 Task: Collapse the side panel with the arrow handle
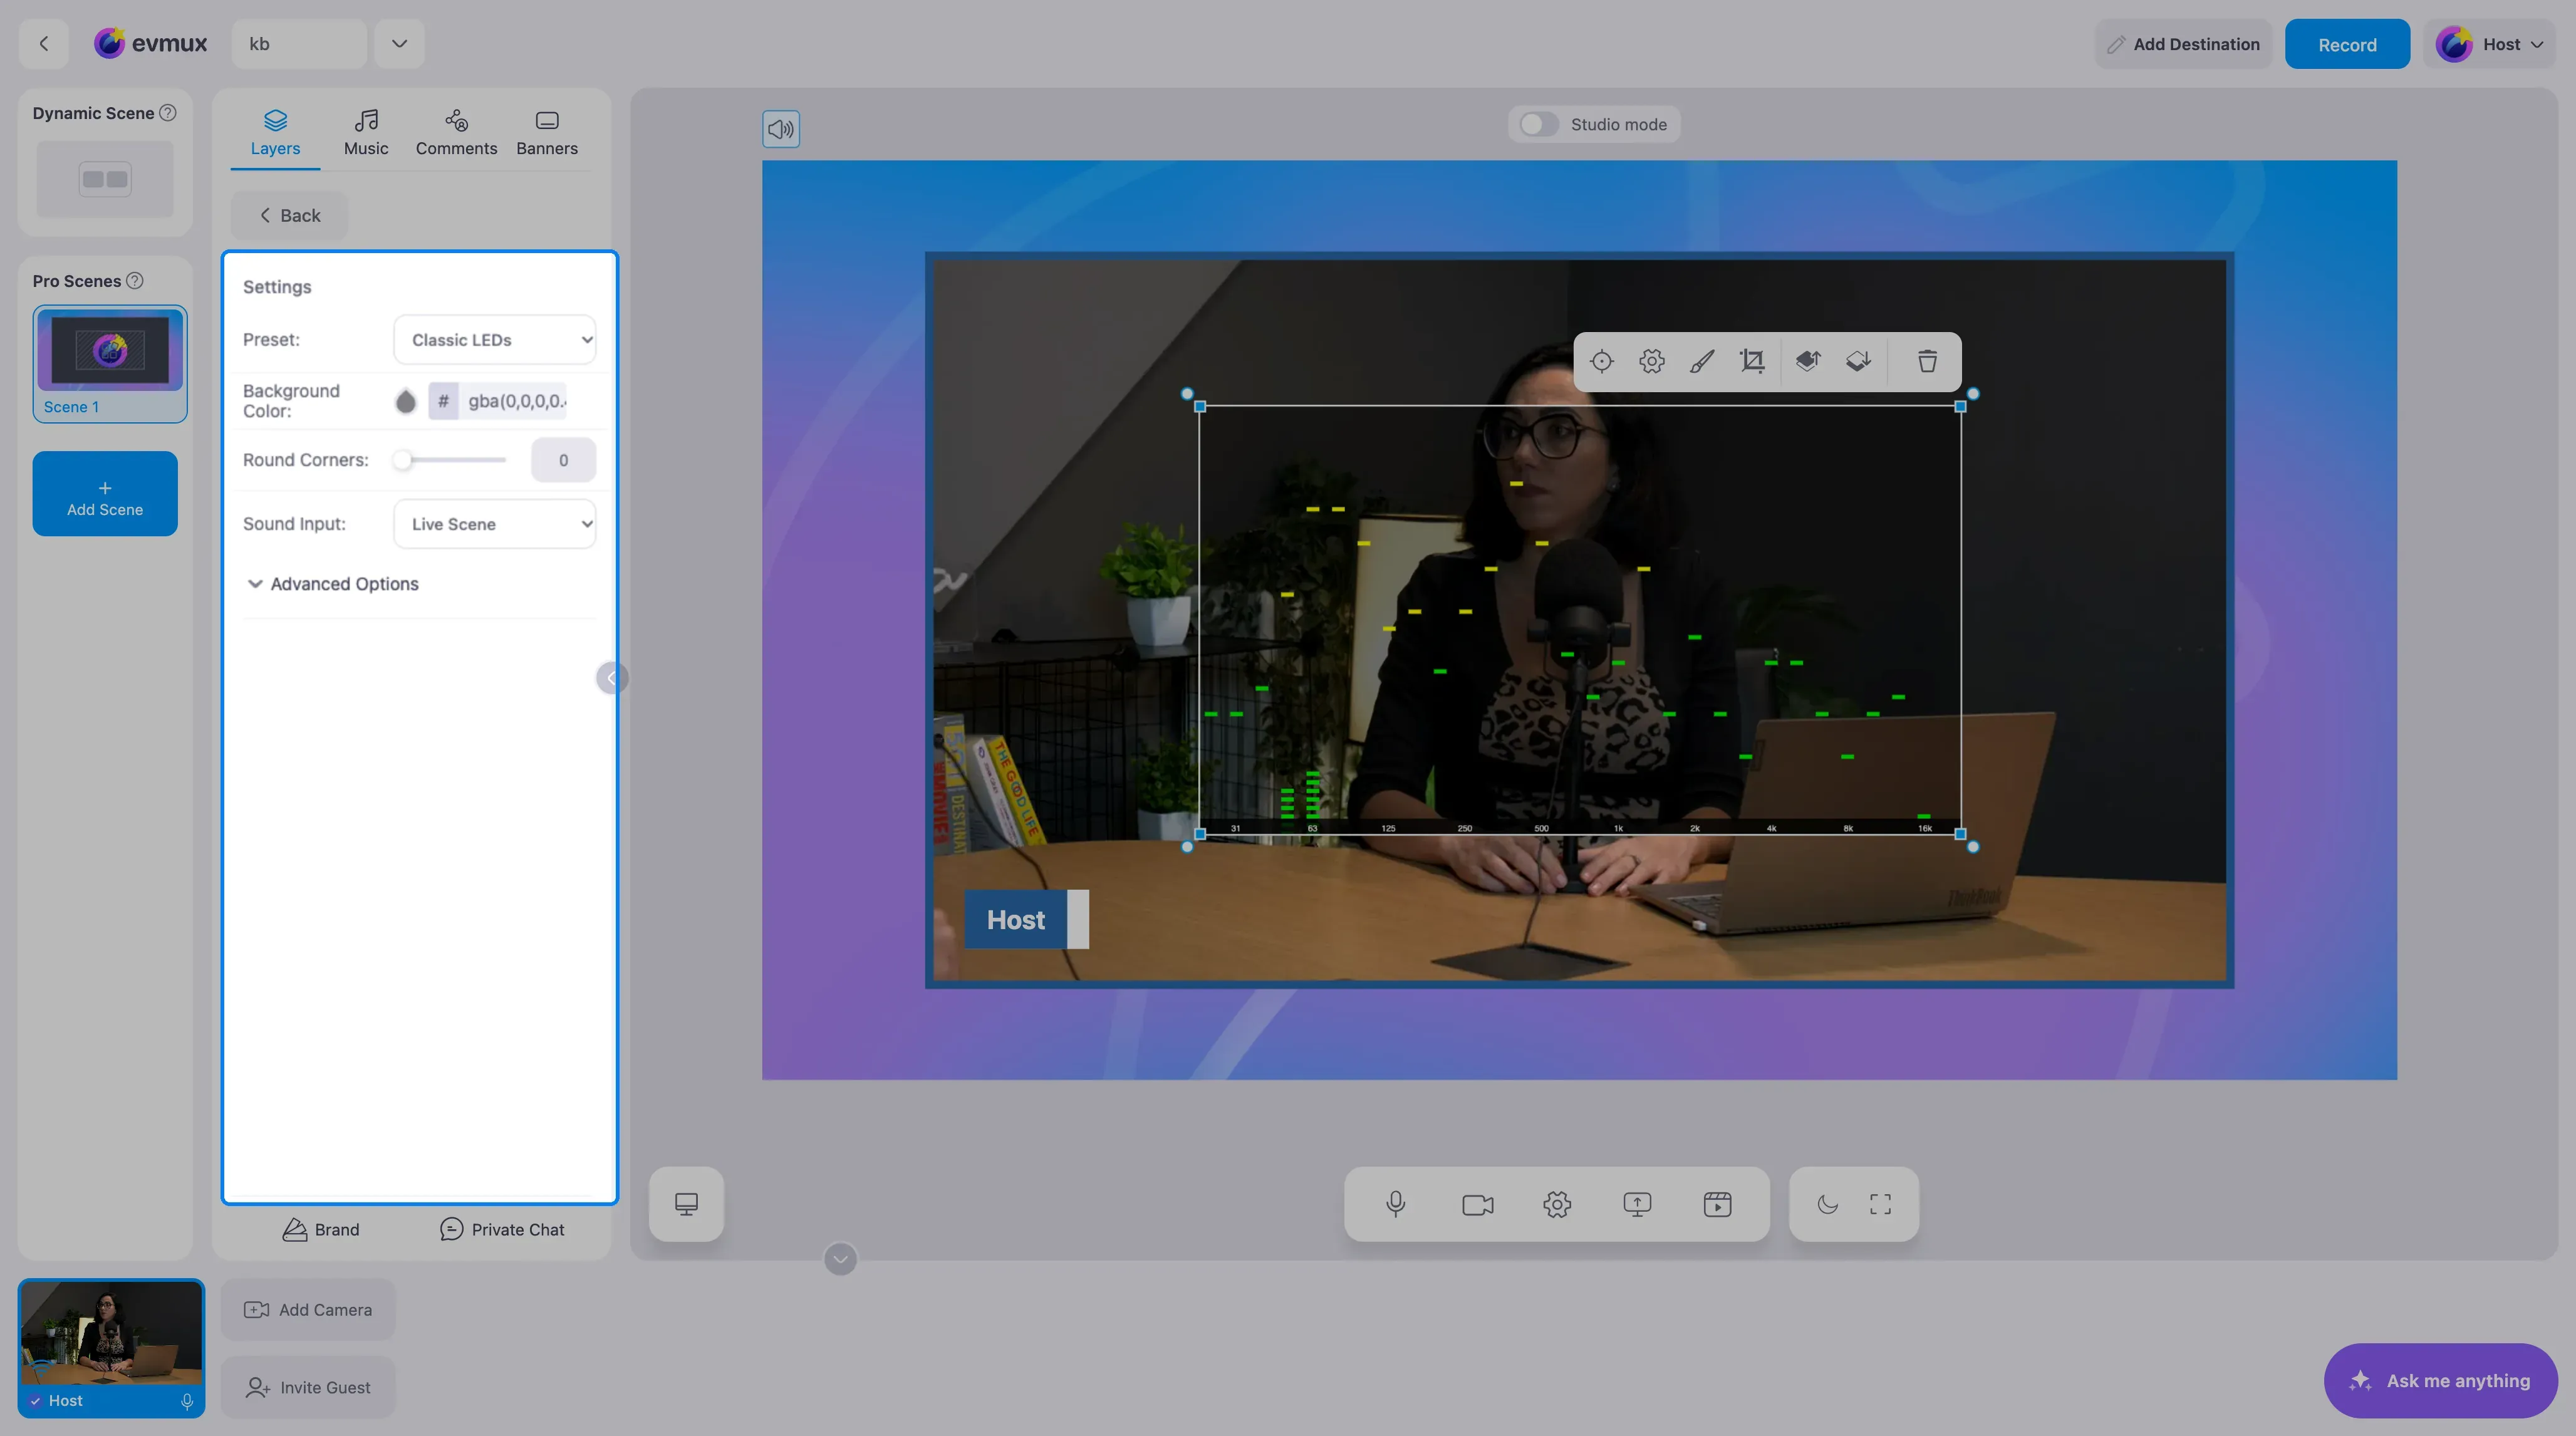click(611, 679)
